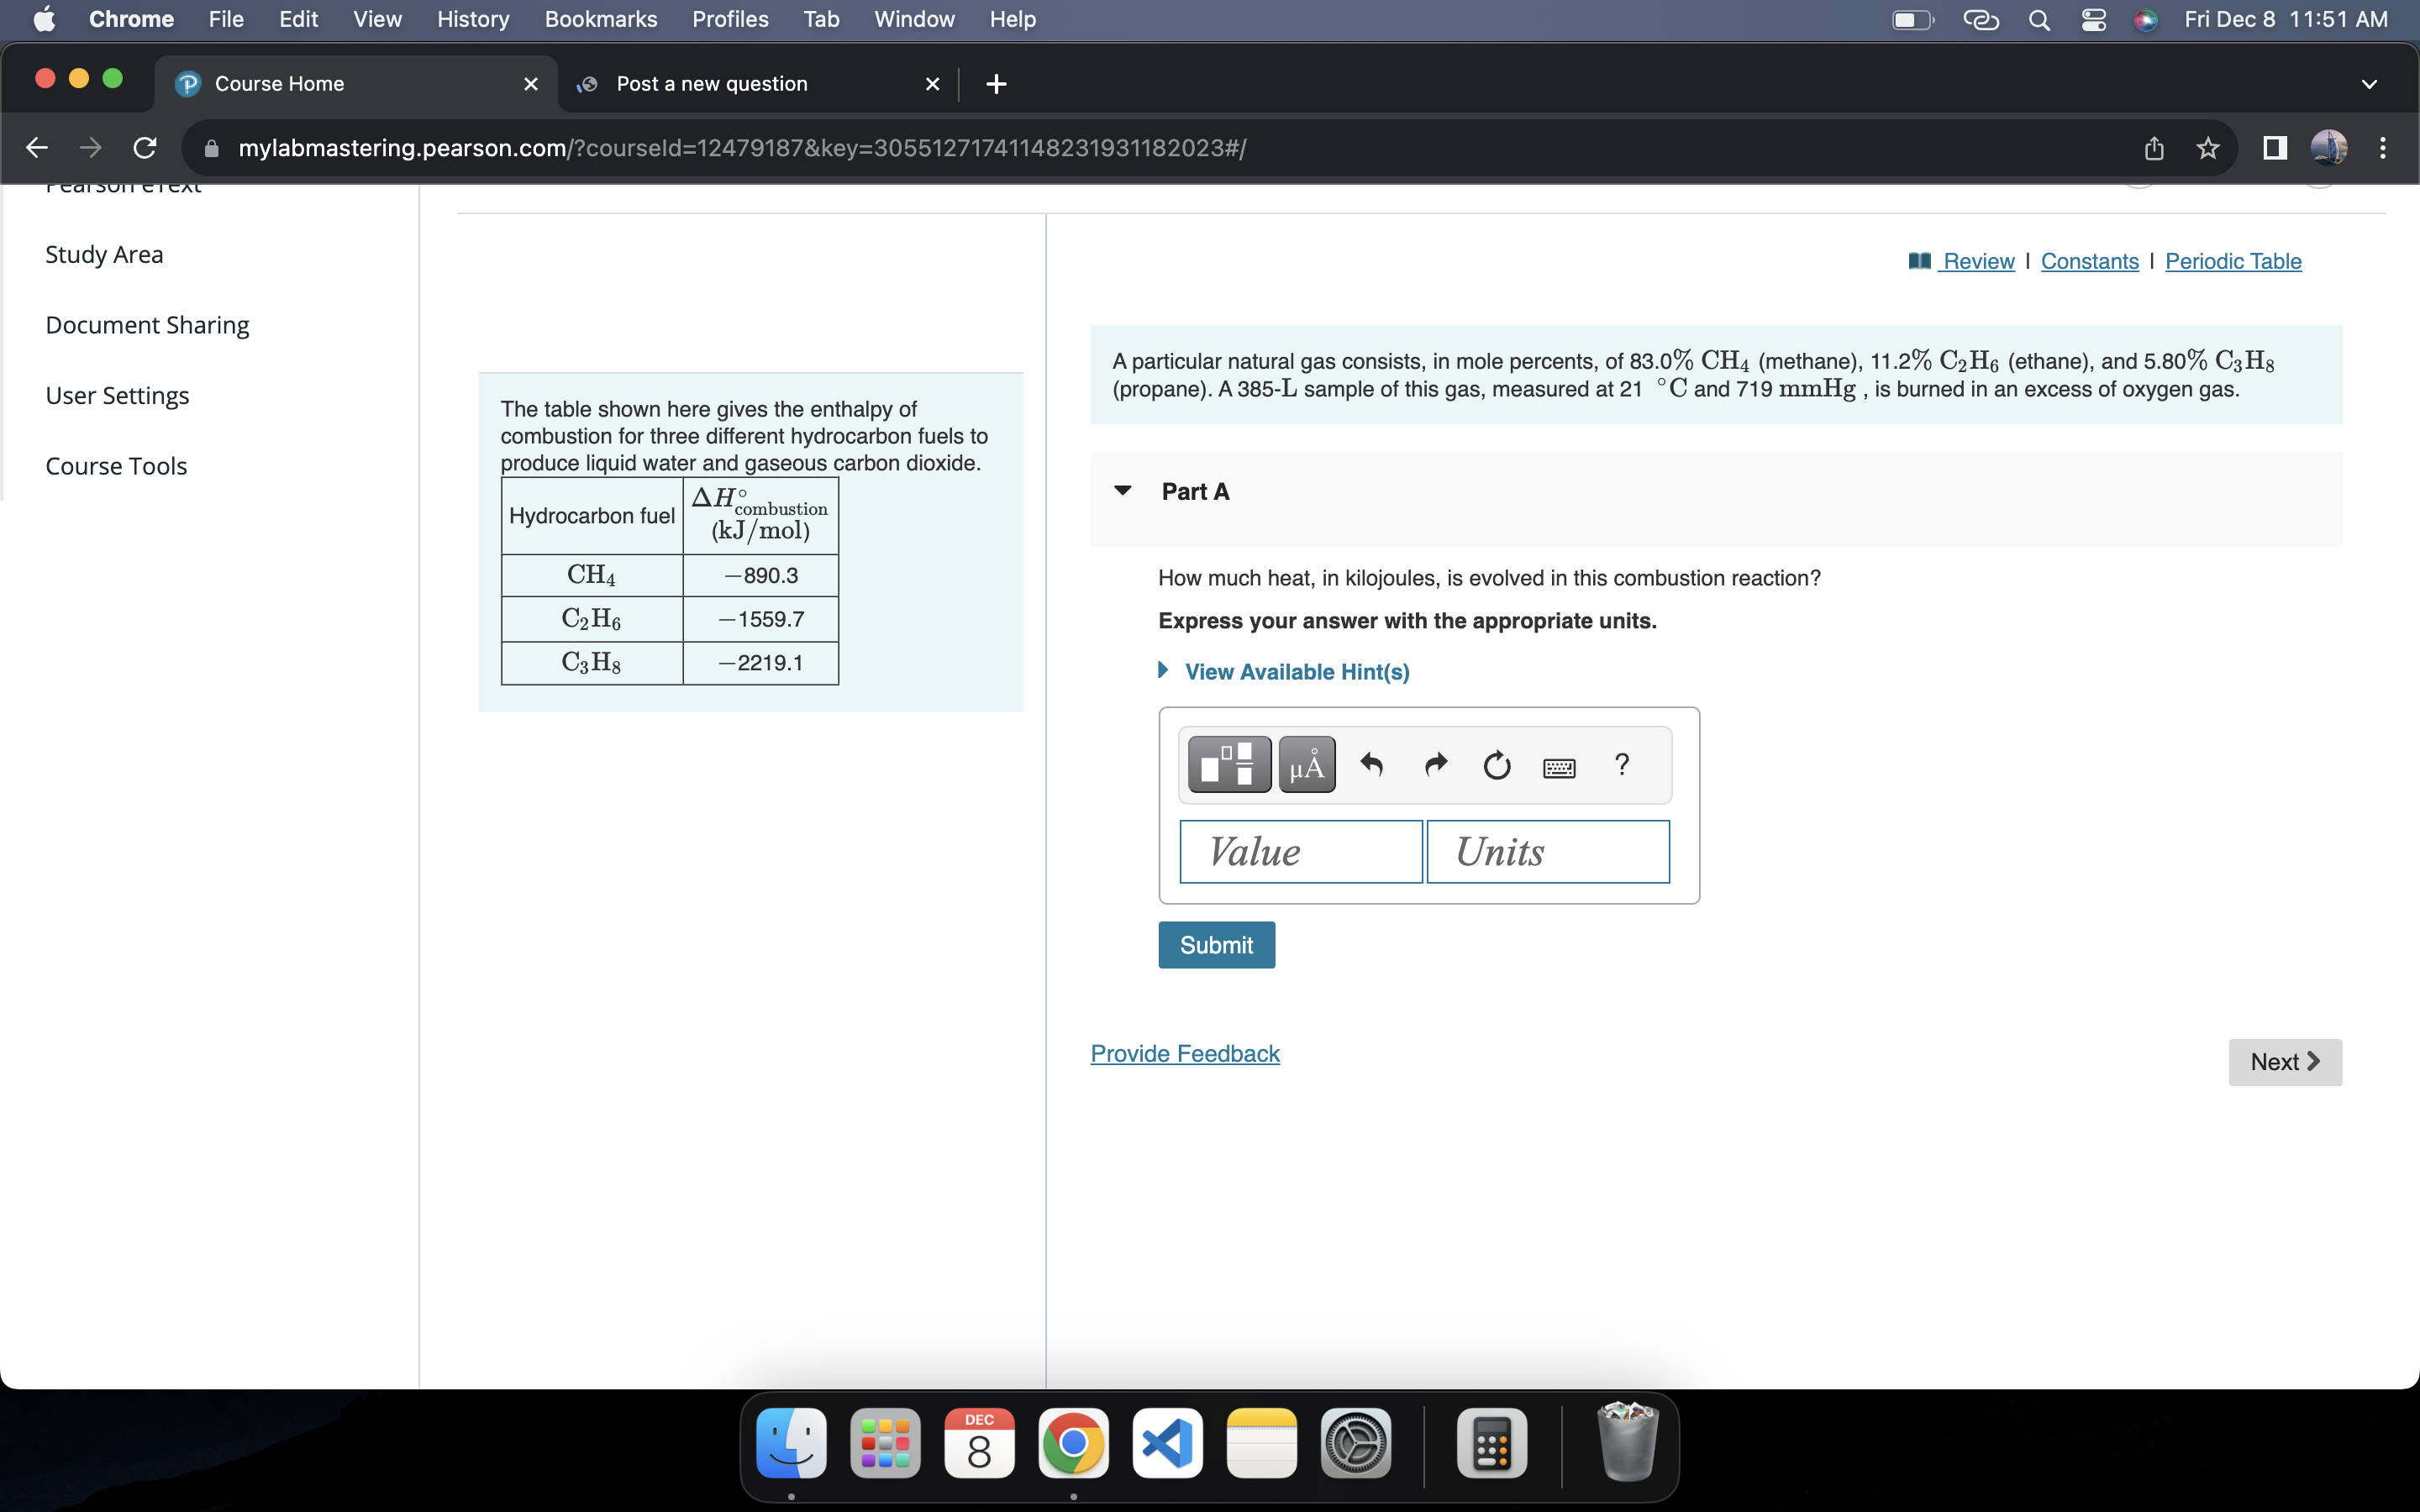Click the browser back arrow
The image size is (2420, 1512).
click(x=37, y=148)
